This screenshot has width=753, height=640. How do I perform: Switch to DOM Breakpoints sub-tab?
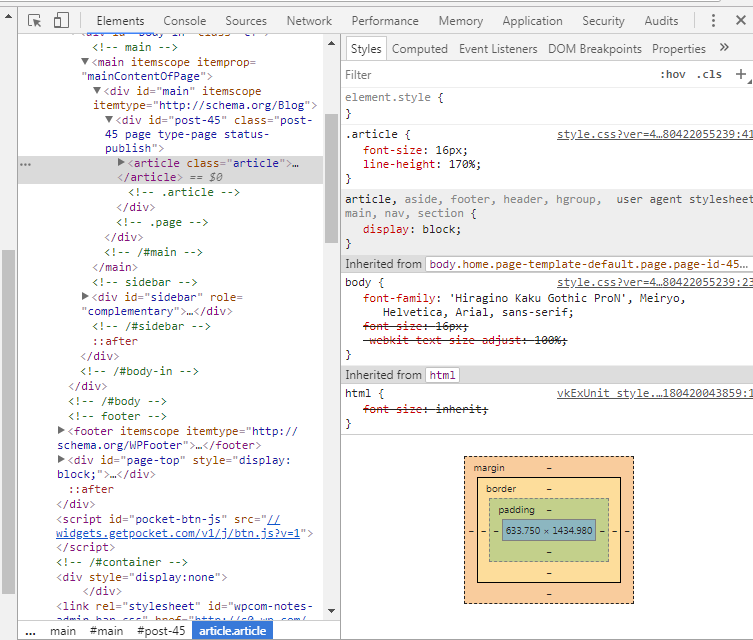click(x=595, y=48)
